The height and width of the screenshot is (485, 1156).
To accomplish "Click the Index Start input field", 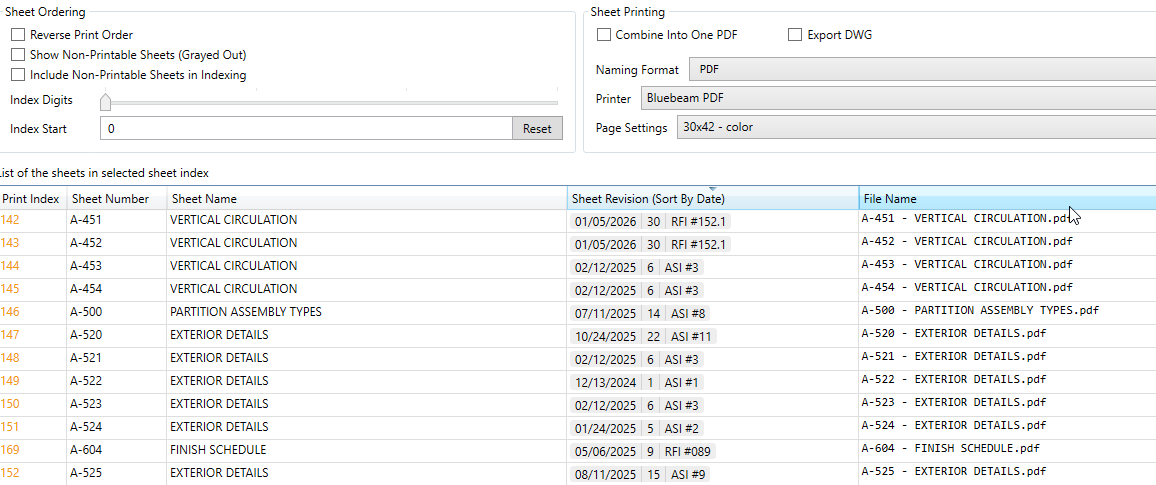I will pos(305,129).
